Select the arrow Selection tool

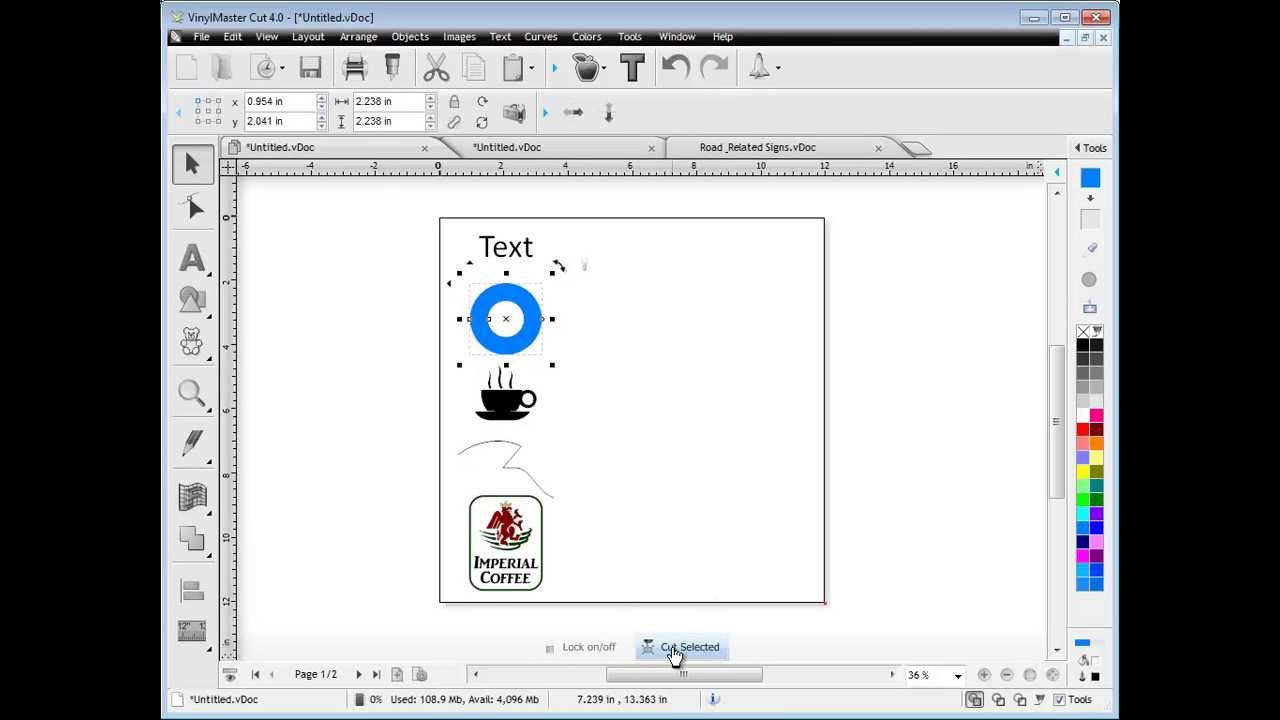[192, 165]
